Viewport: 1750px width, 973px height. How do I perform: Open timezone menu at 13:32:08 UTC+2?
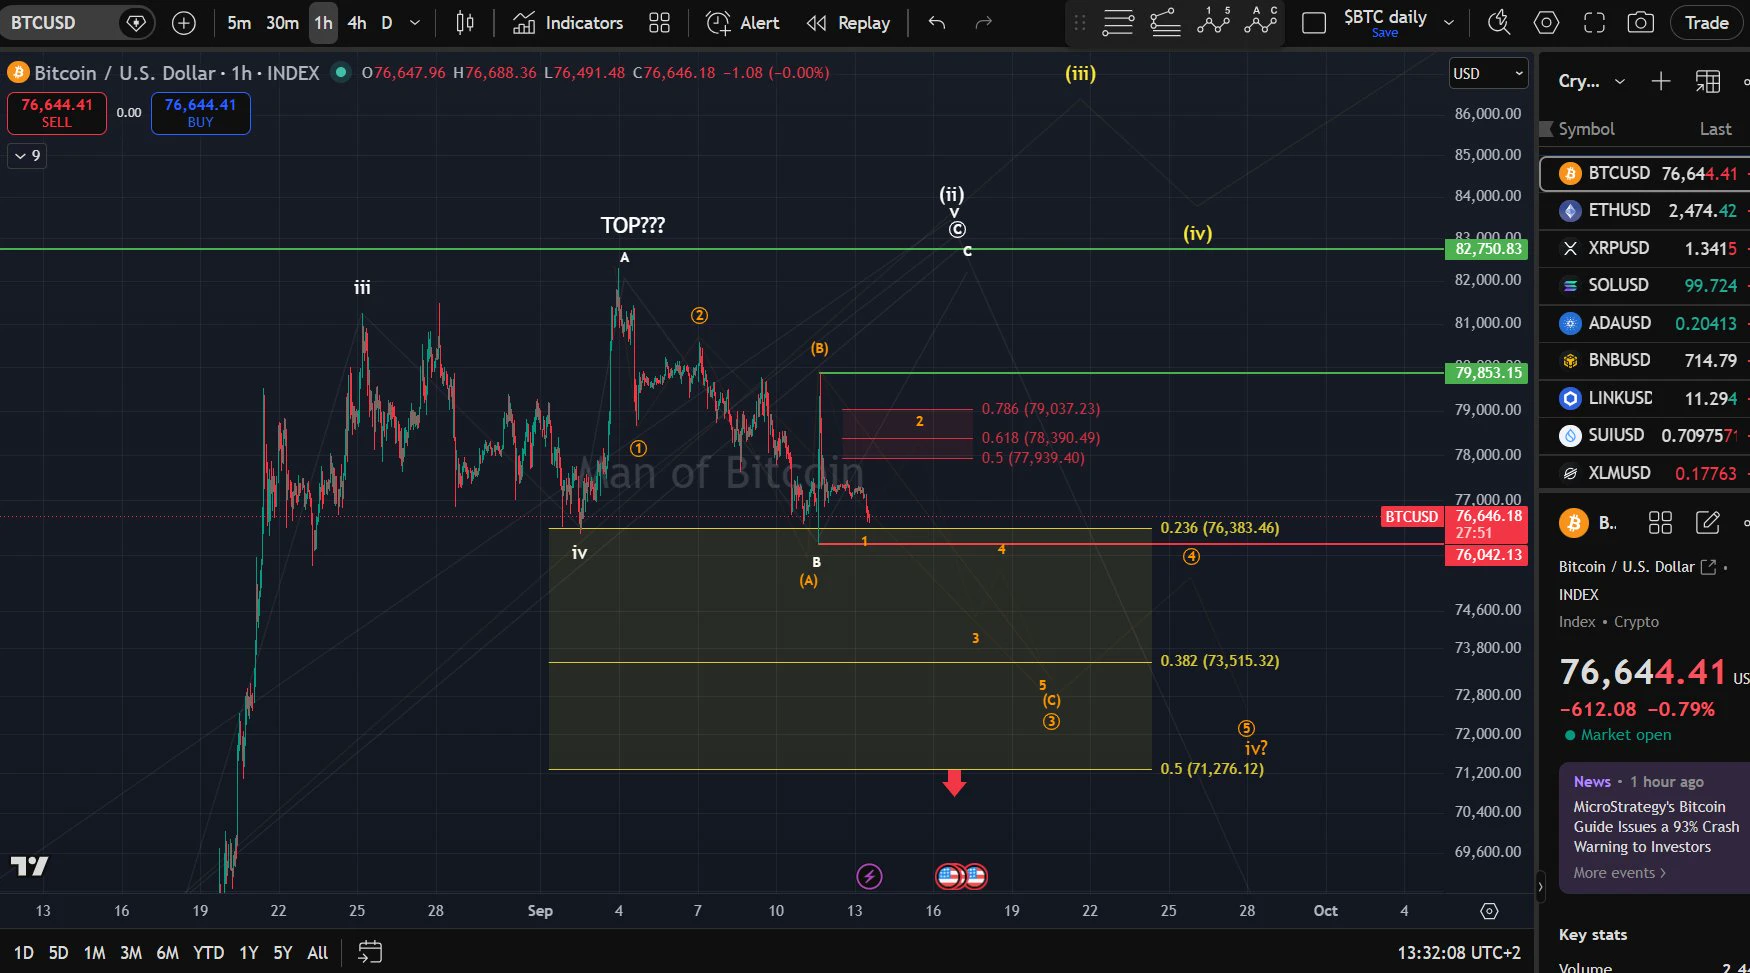[x=1459, y=953]
